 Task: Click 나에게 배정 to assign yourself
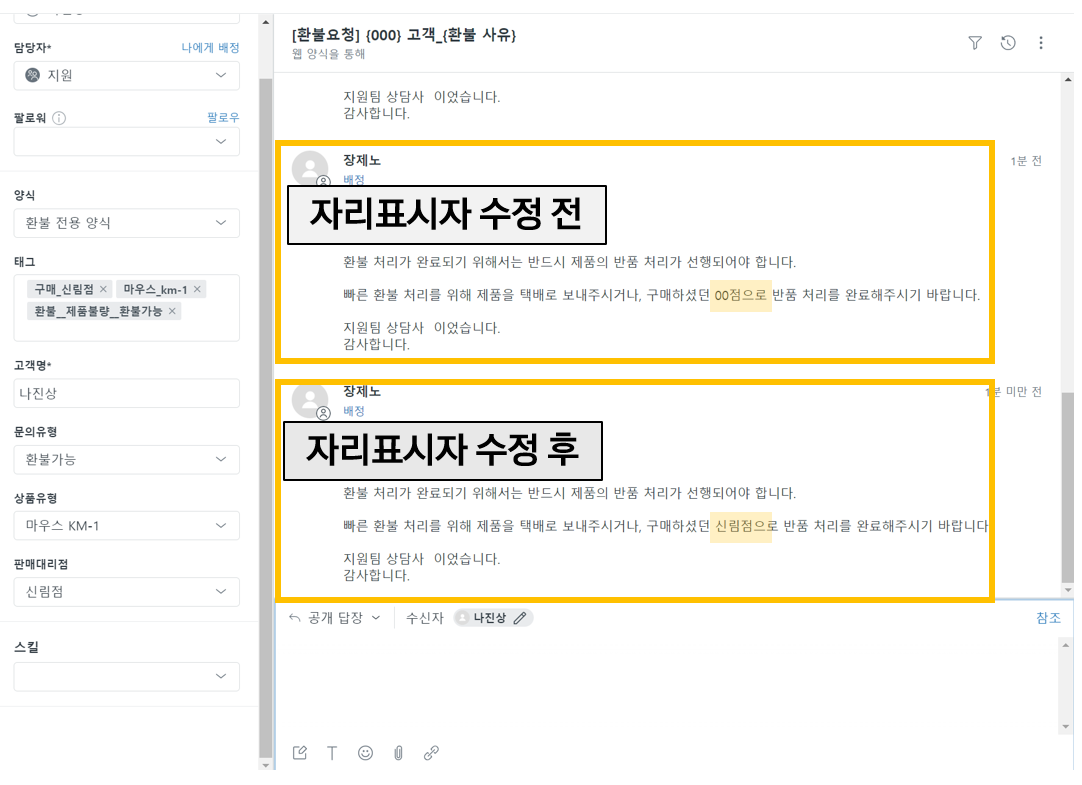212,47
